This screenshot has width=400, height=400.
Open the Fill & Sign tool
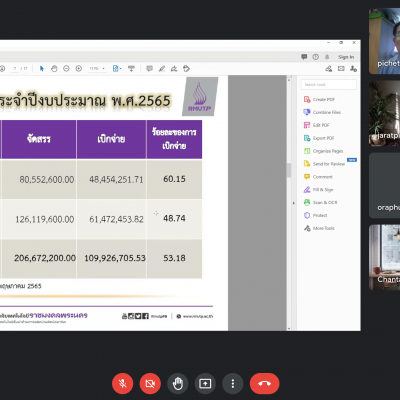tap(318, 190)
